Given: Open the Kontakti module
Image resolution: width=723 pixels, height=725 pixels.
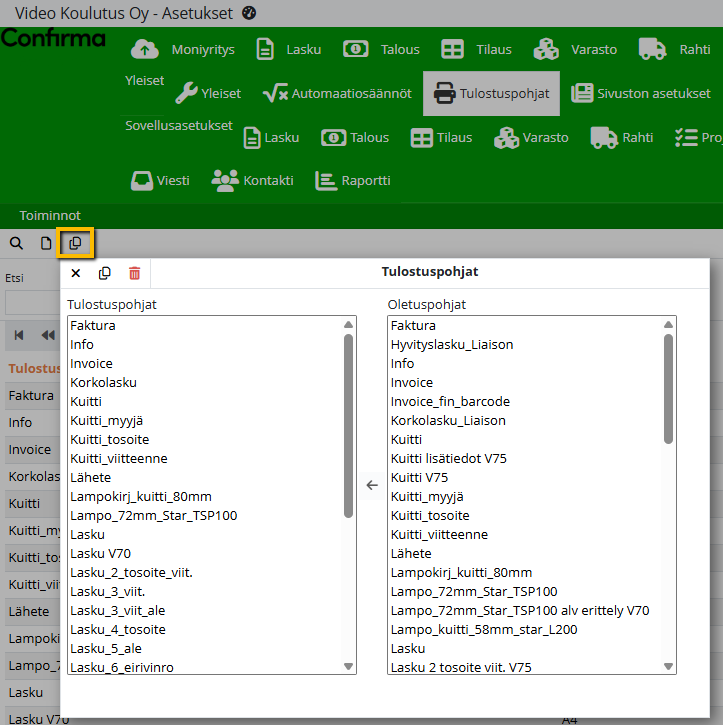Looking at the screenshot, I should click(253, 181).
